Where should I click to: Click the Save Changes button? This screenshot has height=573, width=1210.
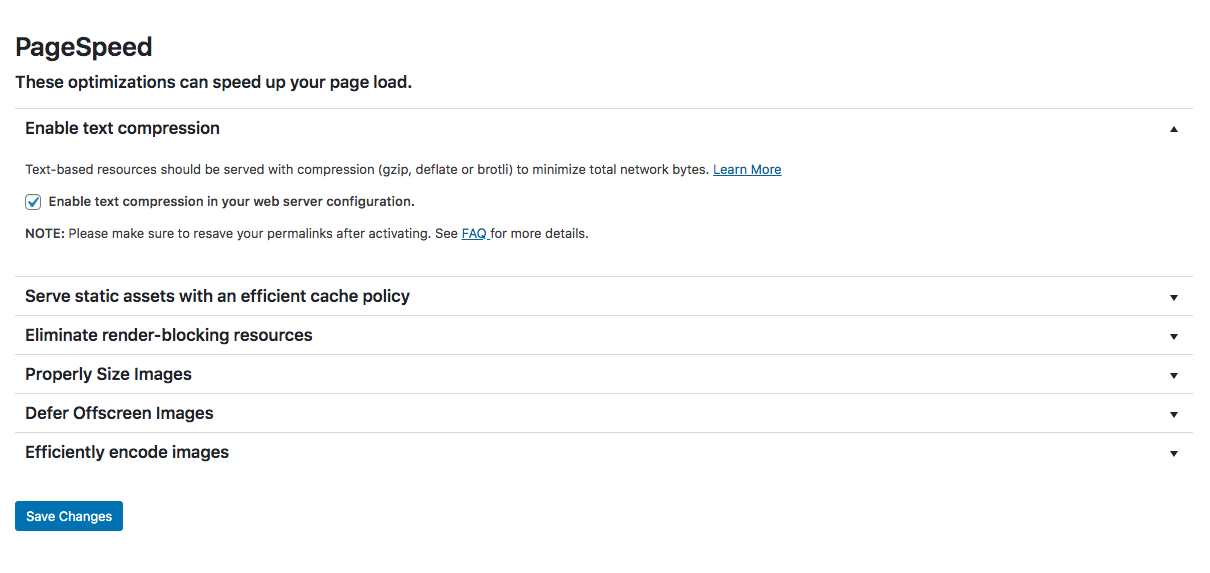coord(69,516)
